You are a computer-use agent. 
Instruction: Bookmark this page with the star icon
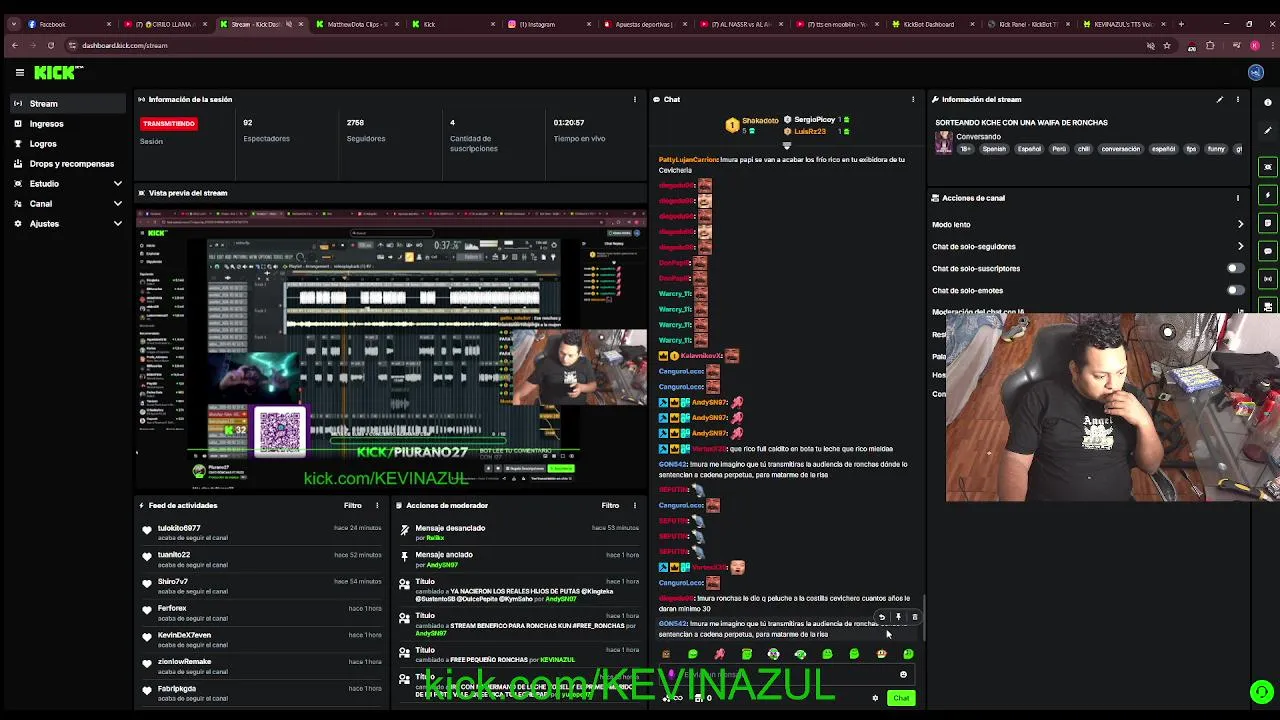1166,45
